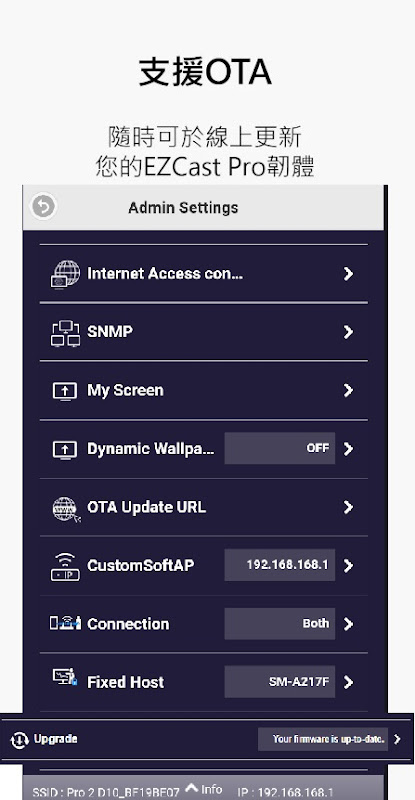415x800 pixels.
Task: Click the Fixed Host computer icon
Action: tap(65, 678)
